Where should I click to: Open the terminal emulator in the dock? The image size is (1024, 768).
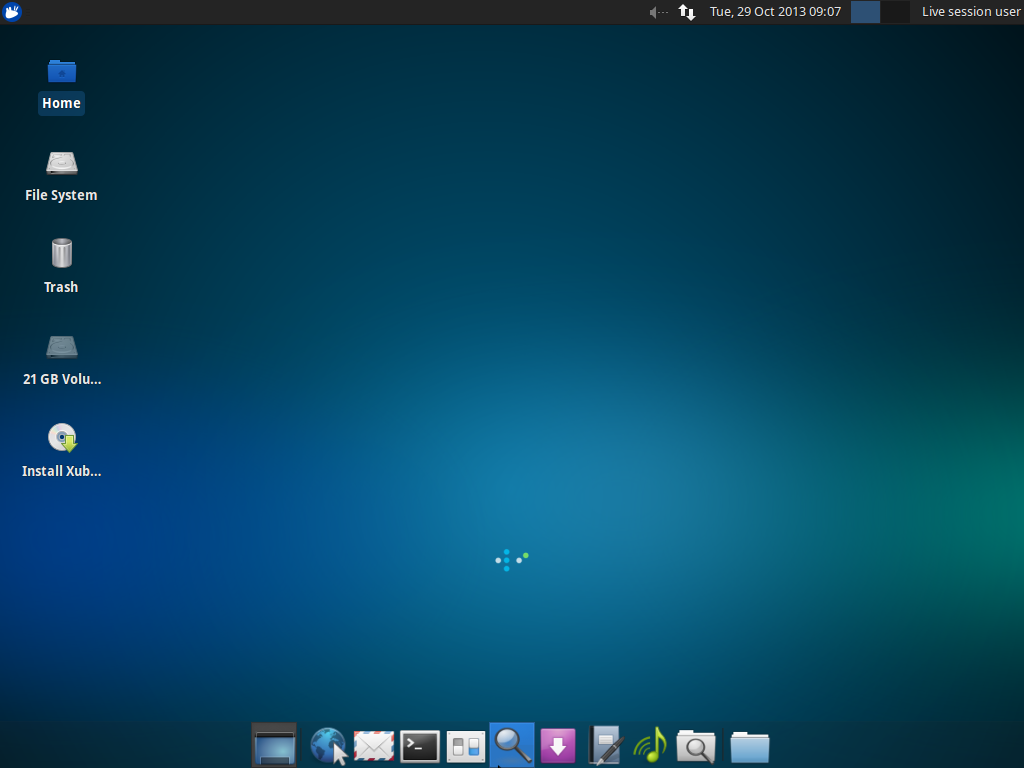click(419, 745)
